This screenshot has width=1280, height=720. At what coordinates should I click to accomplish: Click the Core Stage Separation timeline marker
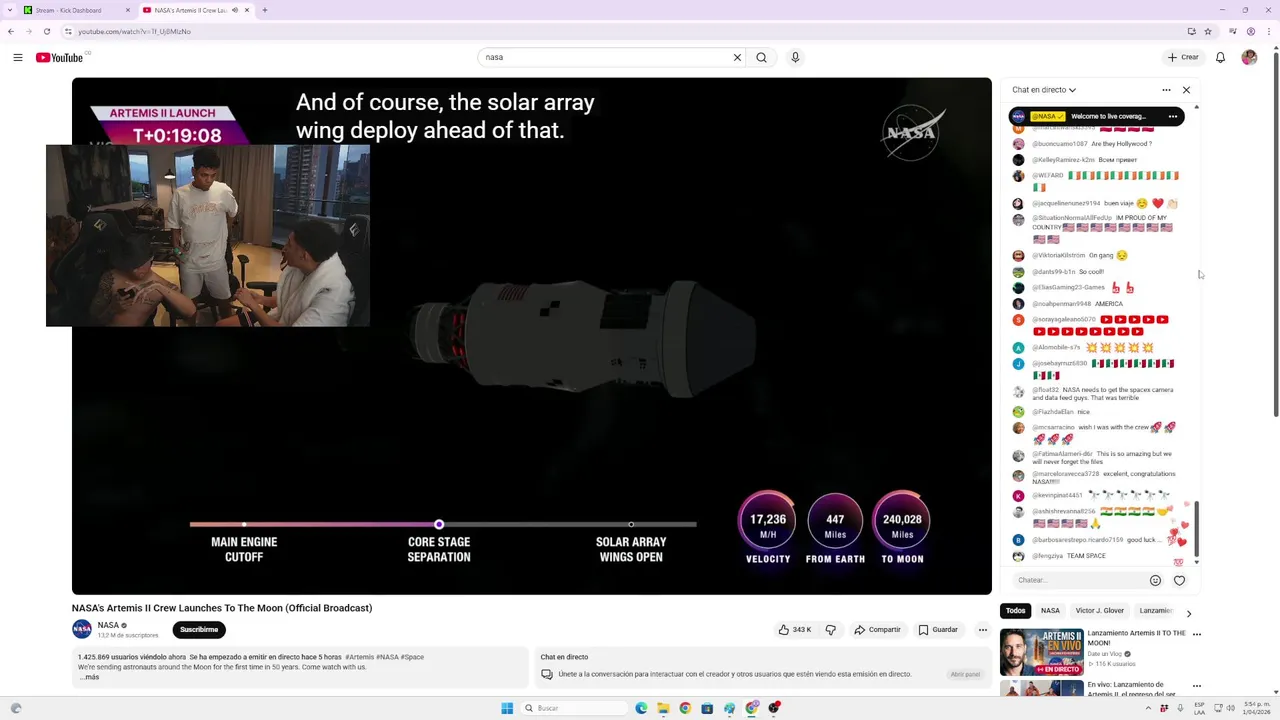click(x=439, y=524)
